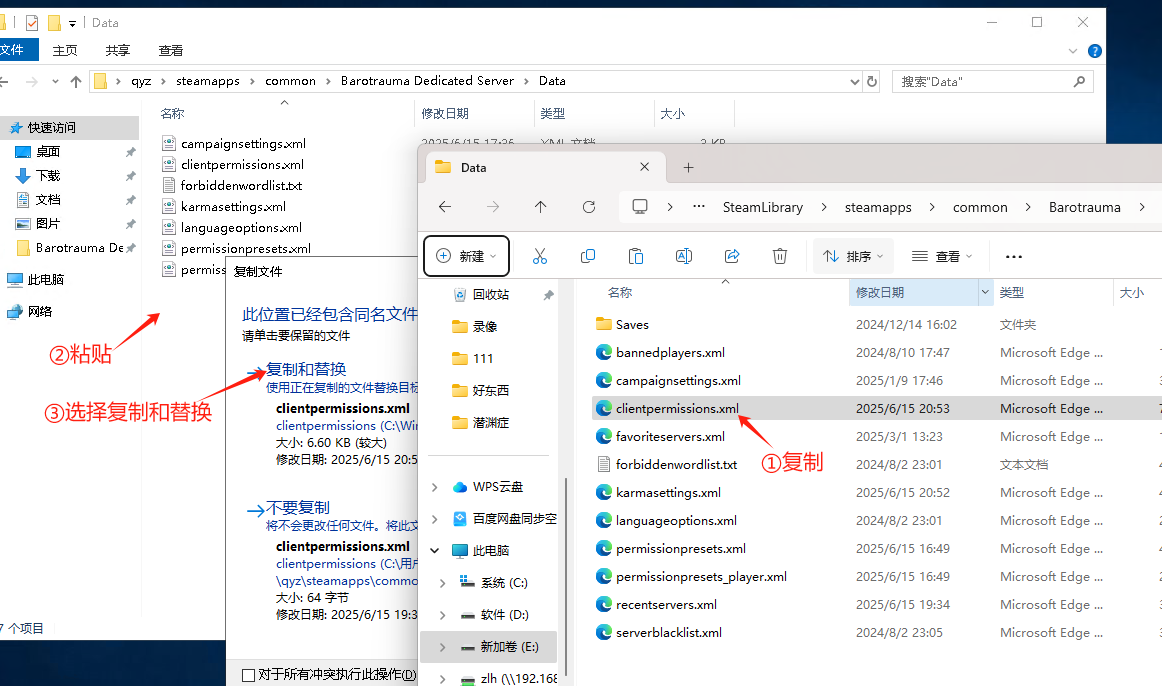Image resolution: width=1162 pixels, height=686 pixels.
Task: Expand the WPS云盘 tree node
Action: 435,487
